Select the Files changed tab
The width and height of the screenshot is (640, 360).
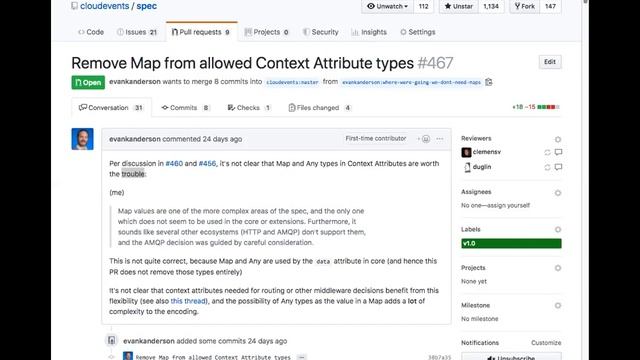(x=320, y=108)
